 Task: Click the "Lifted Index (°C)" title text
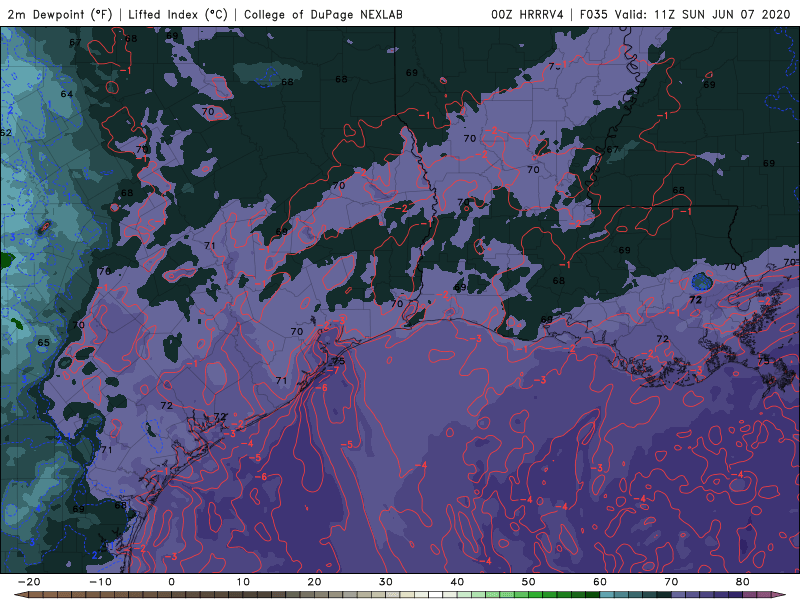(178, 14)
